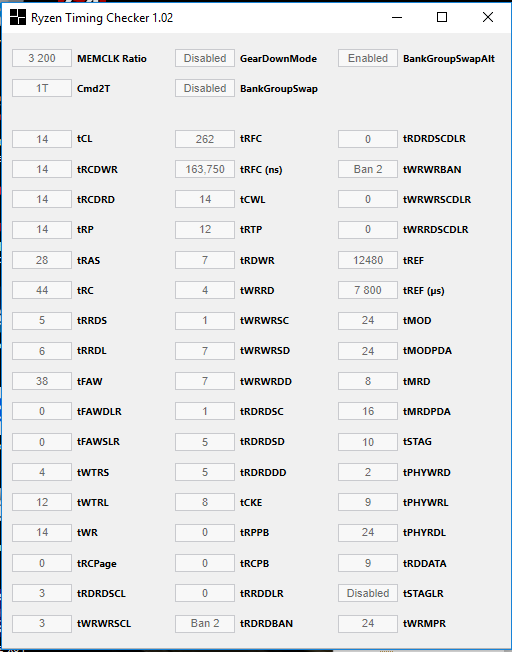Maximize the Ryzen Timing Checker window

(x=442, y=17)
